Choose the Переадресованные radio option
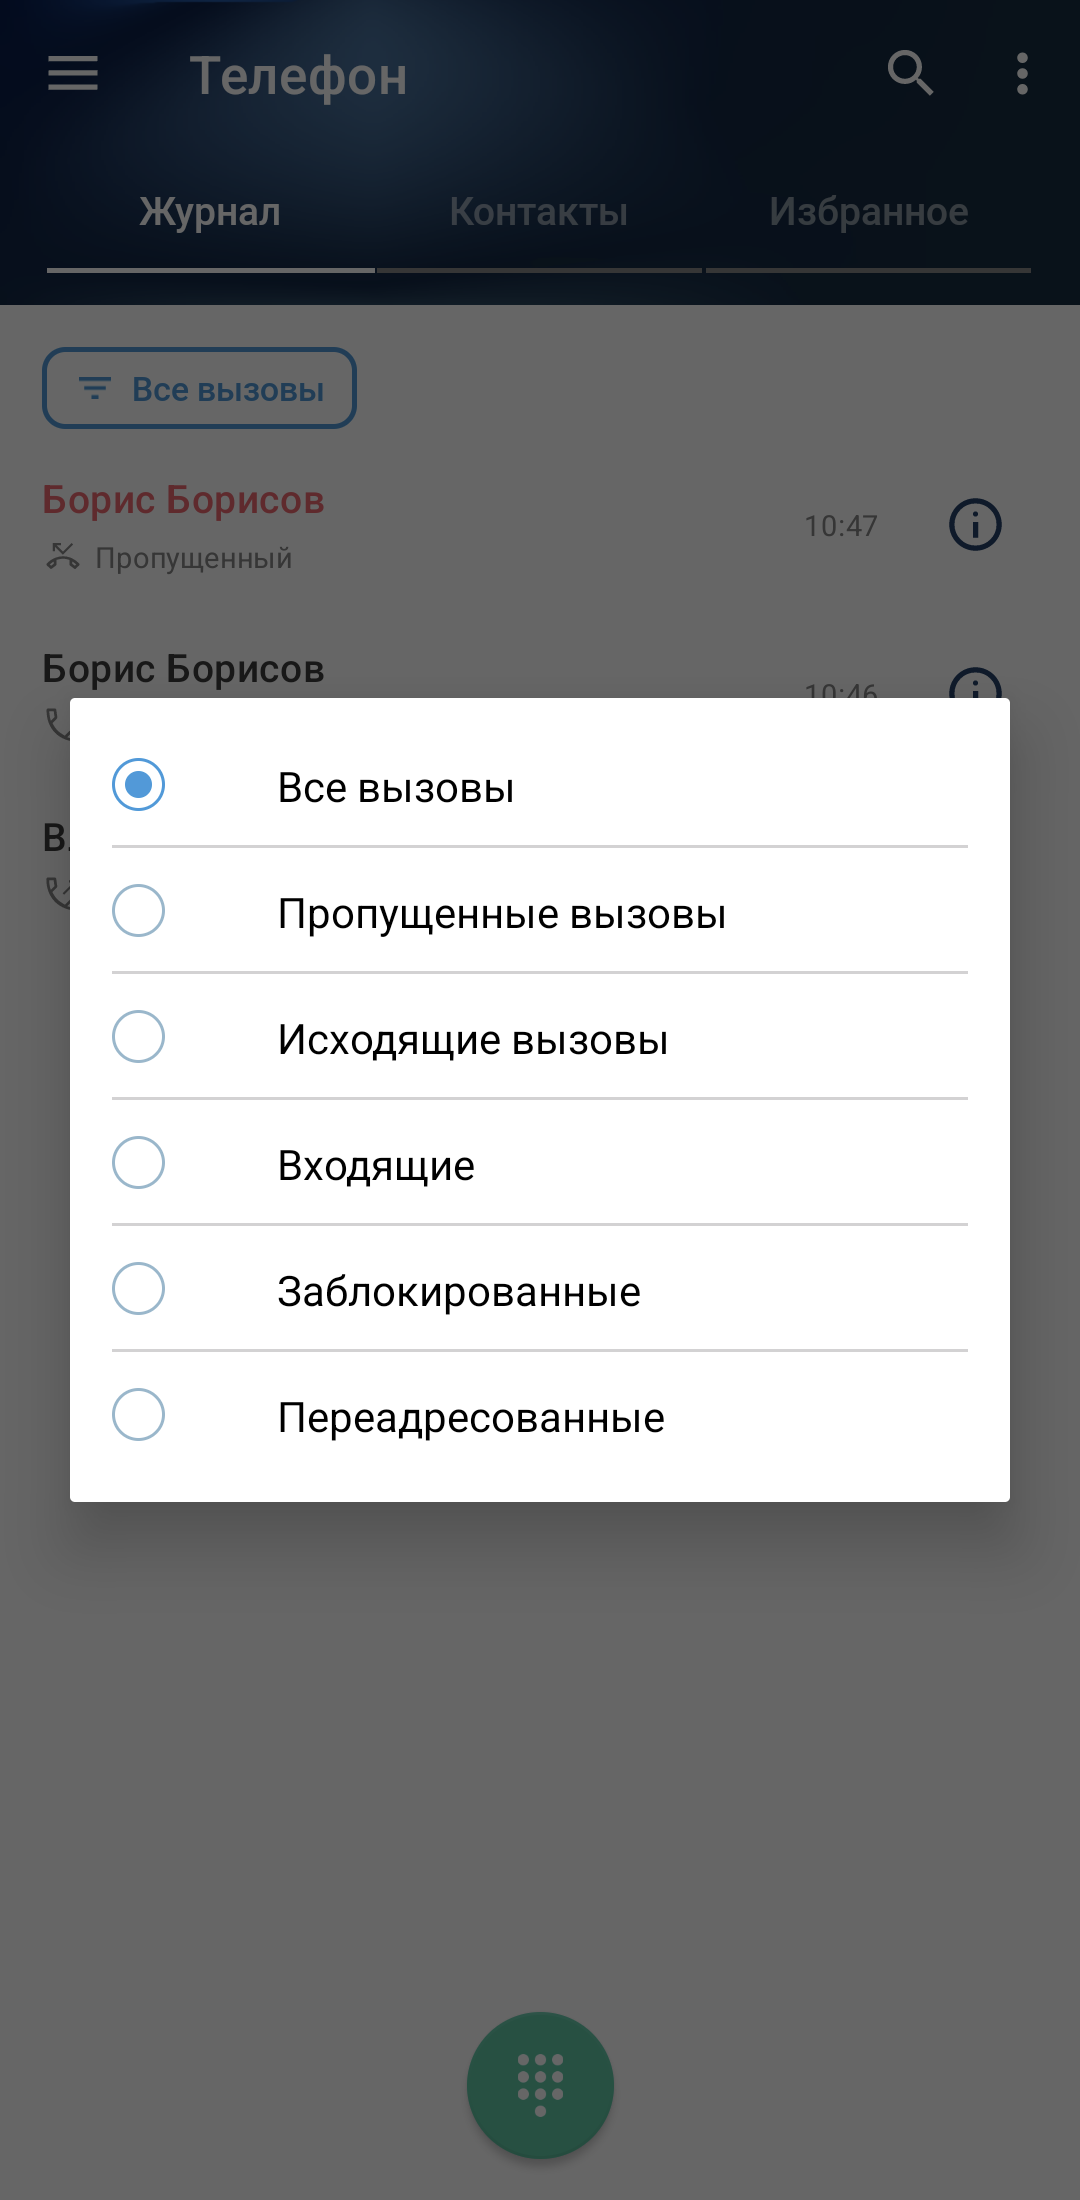Viewport: 1080px width, 2200px height. [139, 1415]
